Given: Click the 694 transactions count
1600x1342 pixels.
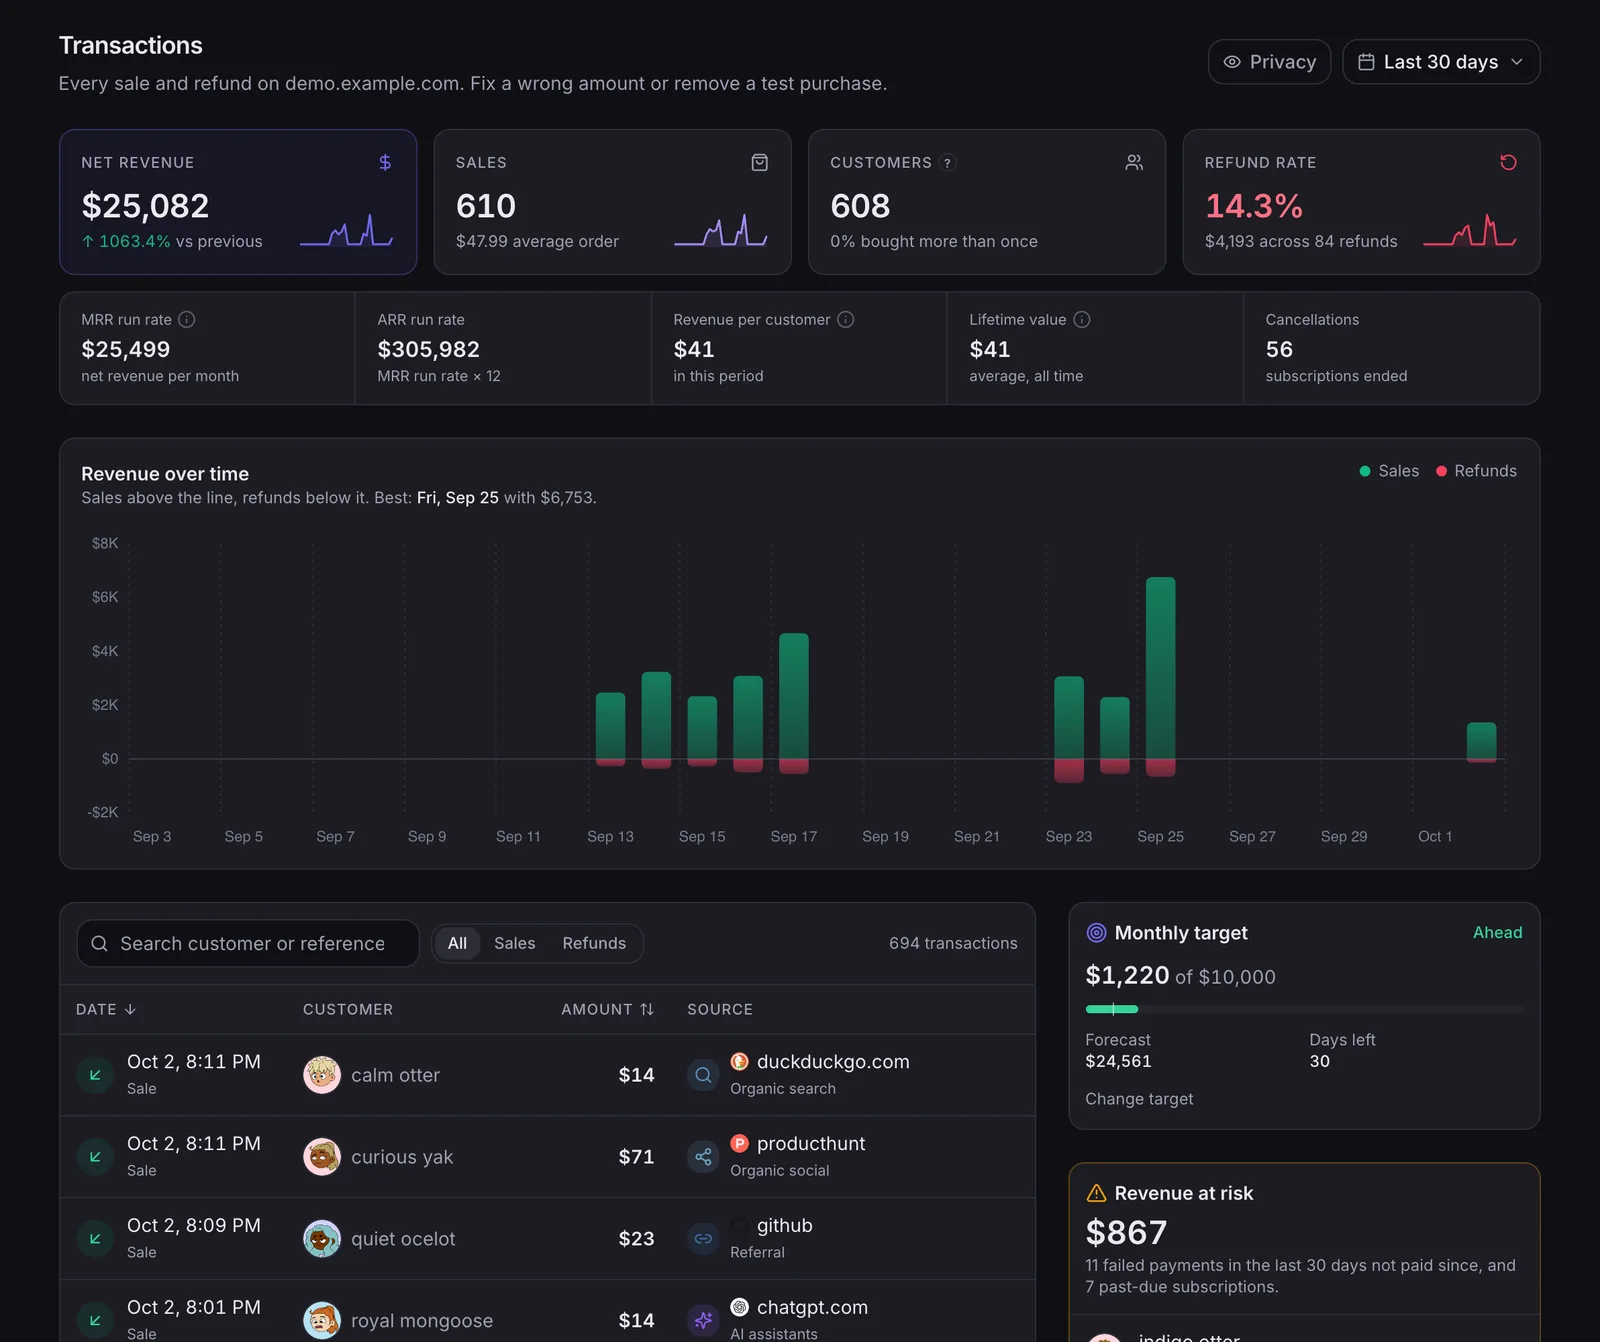Looking at the screenshot, I should [x=953, y=943].
